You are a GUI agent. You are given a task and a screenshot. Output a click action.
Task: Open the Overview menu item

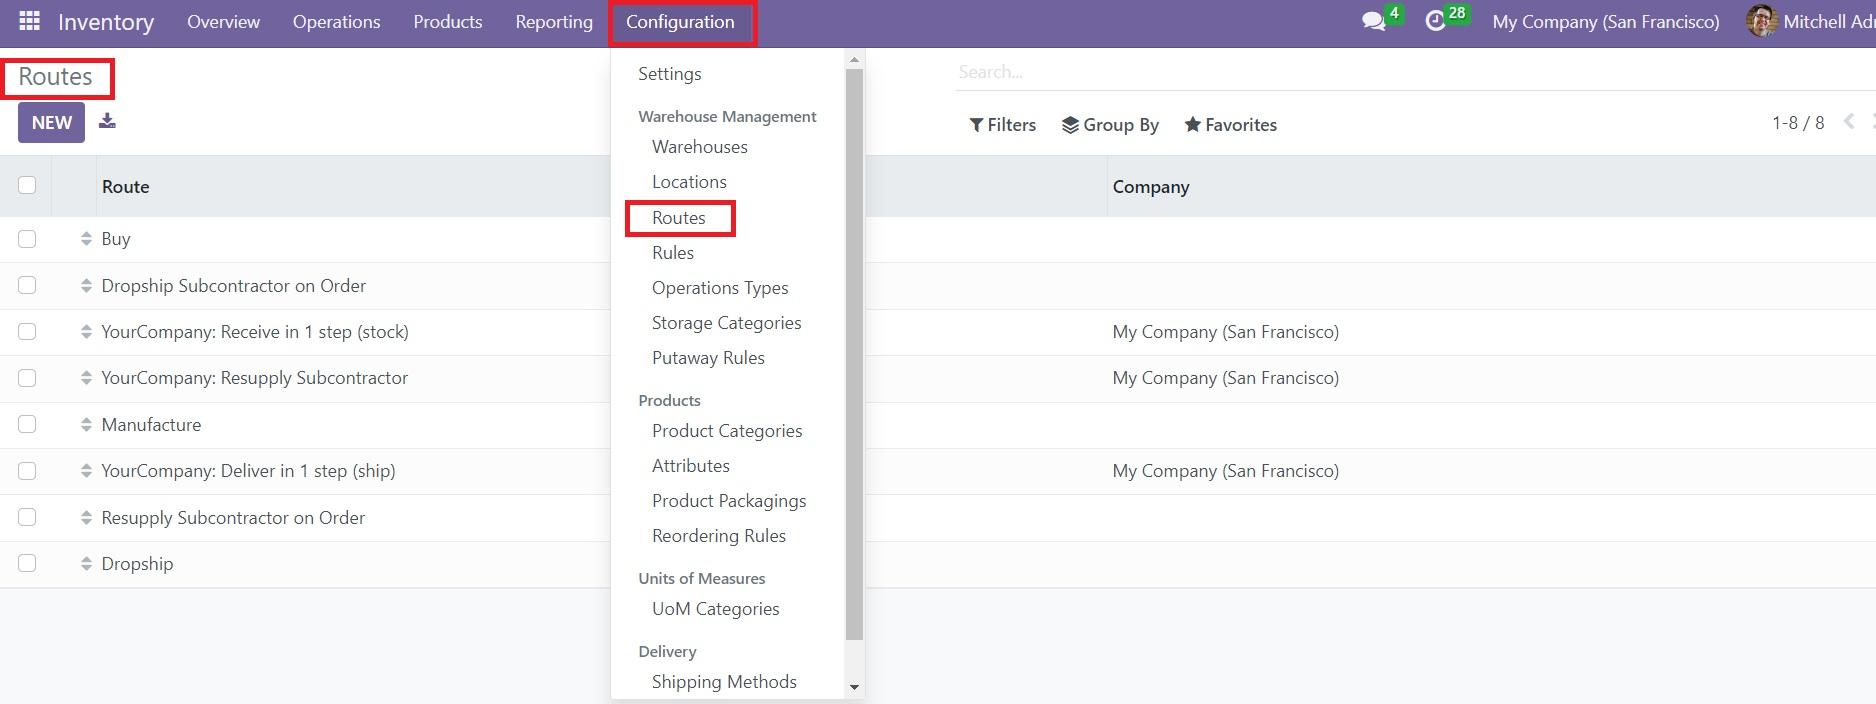(223, 22)
